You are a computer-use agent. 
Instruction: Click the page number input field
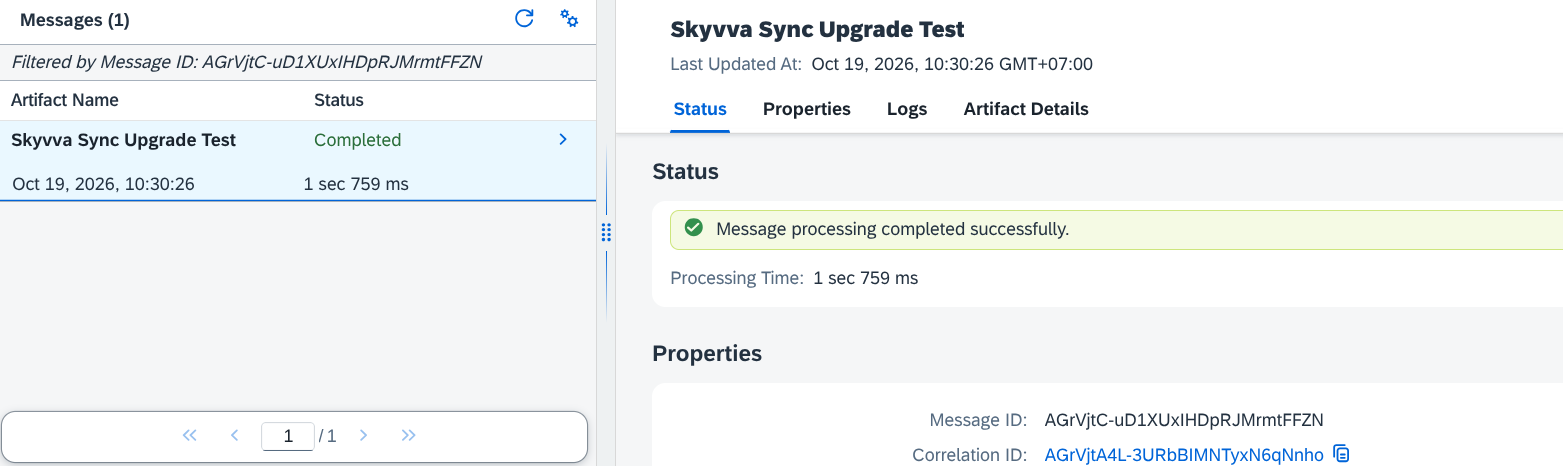(288, 436)
